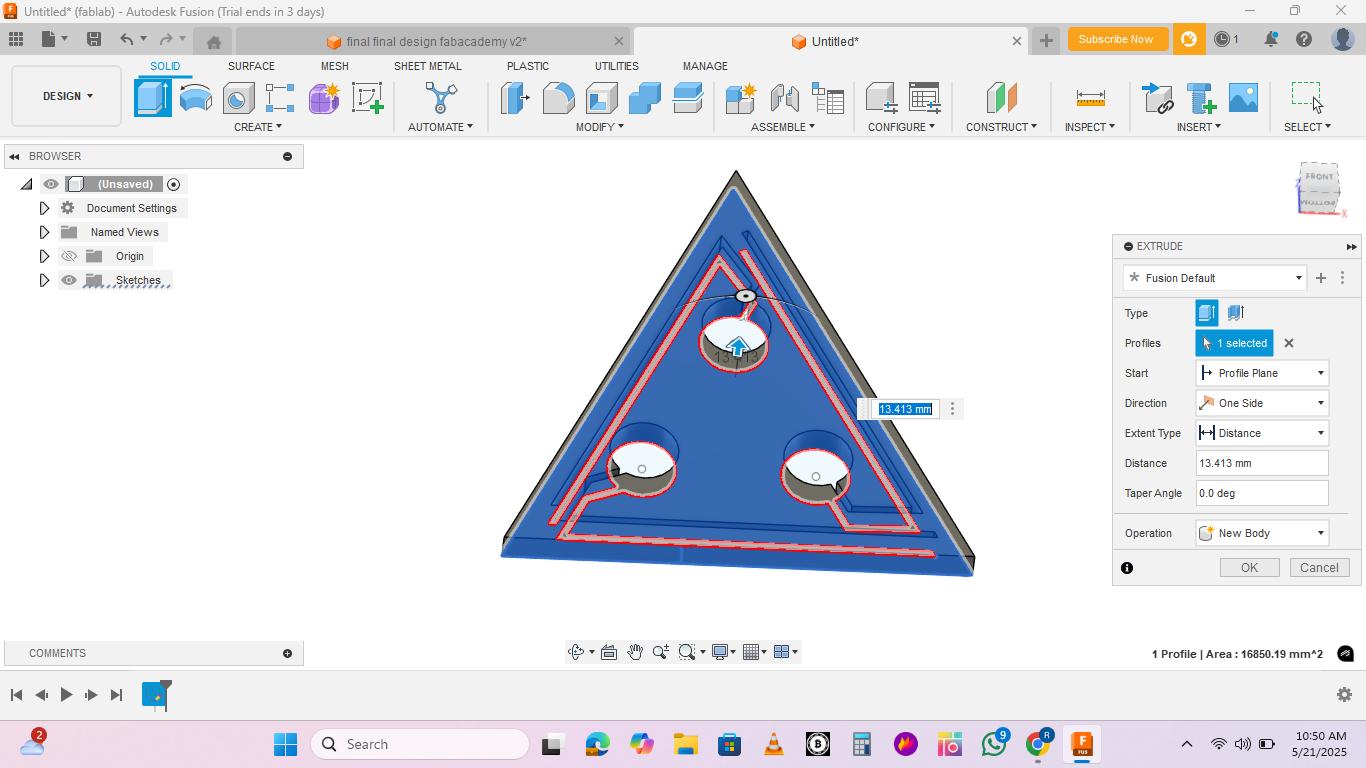Show the hidden Origin folder
The width and height of the screenshot is (1366, 768).
(x=69, y=256)
